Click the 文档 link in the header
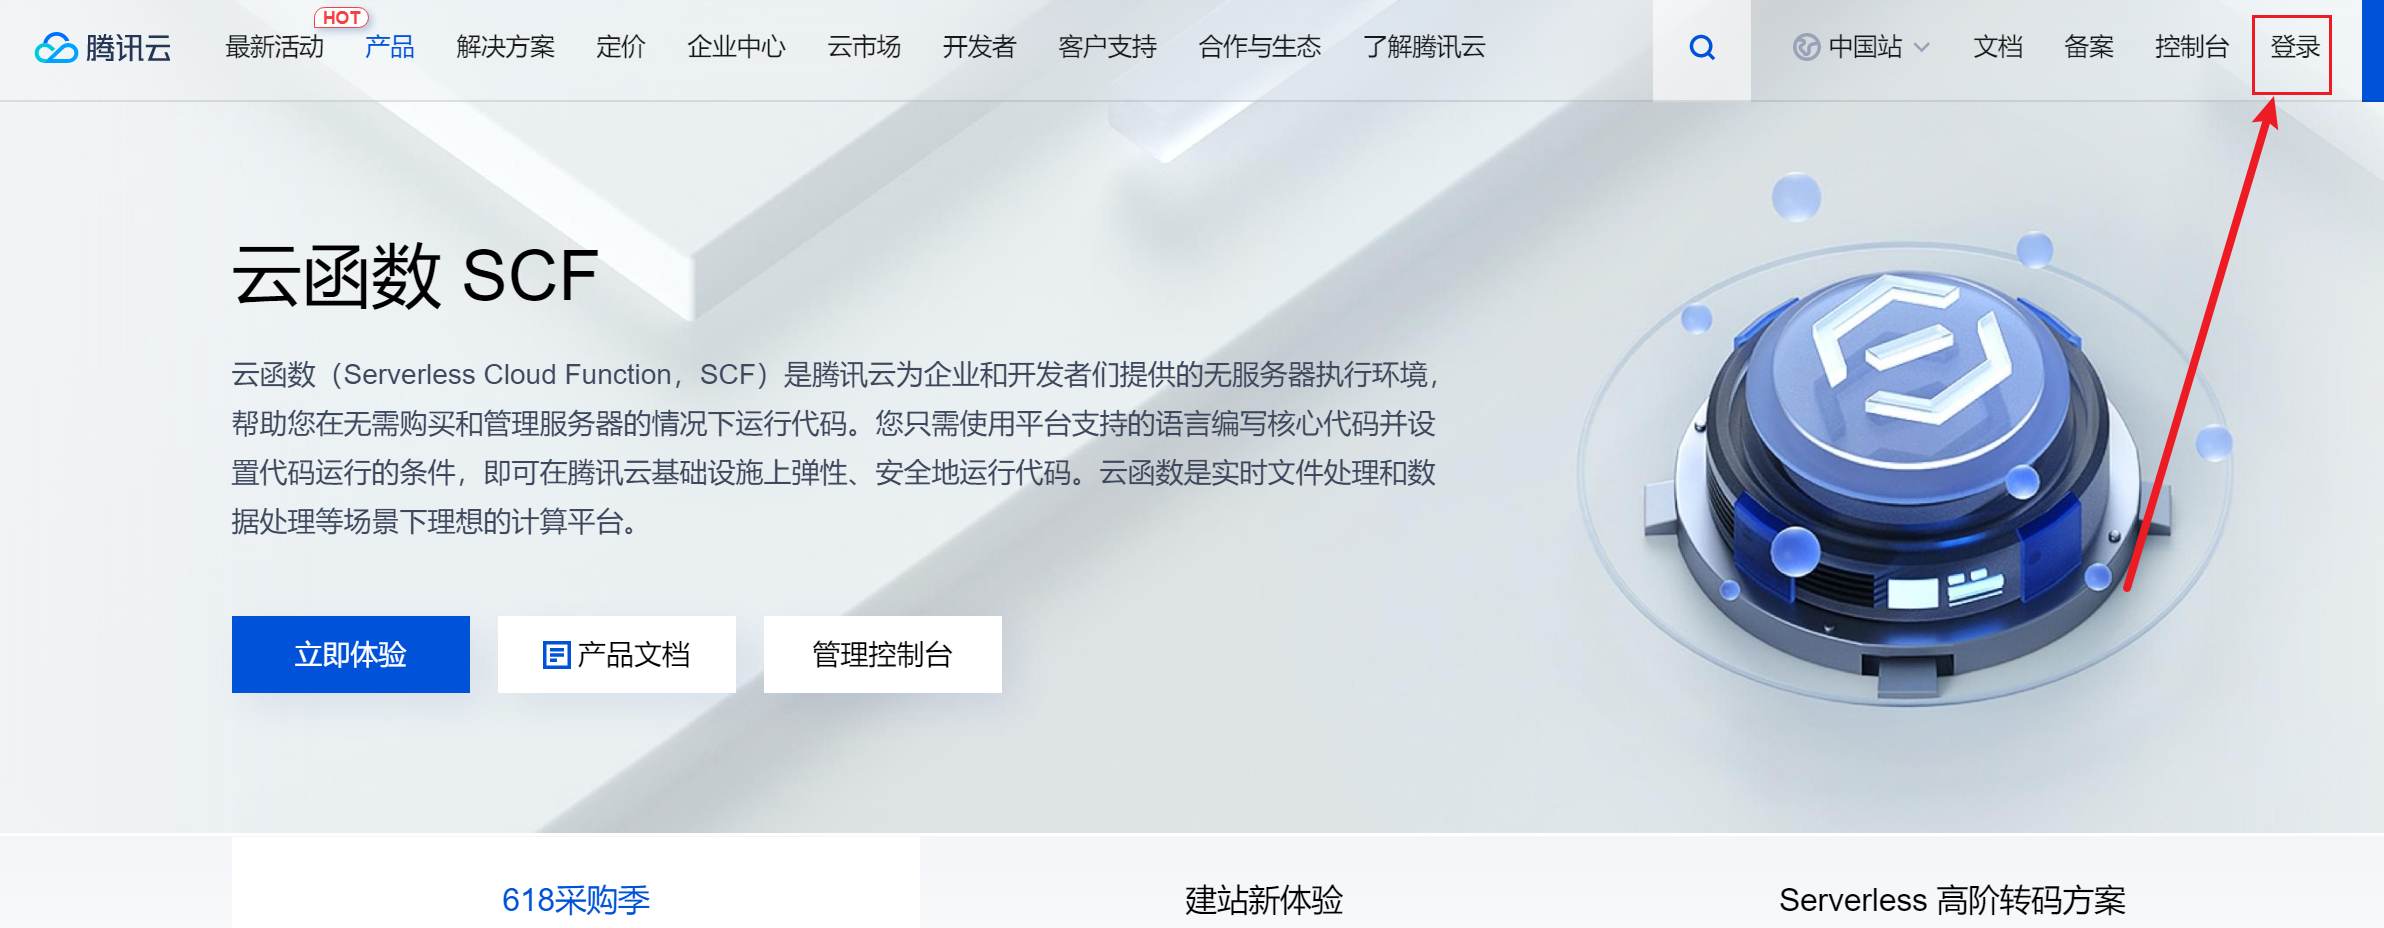The height and width of the screenshot is (928, 2384). coord(1998,47)
